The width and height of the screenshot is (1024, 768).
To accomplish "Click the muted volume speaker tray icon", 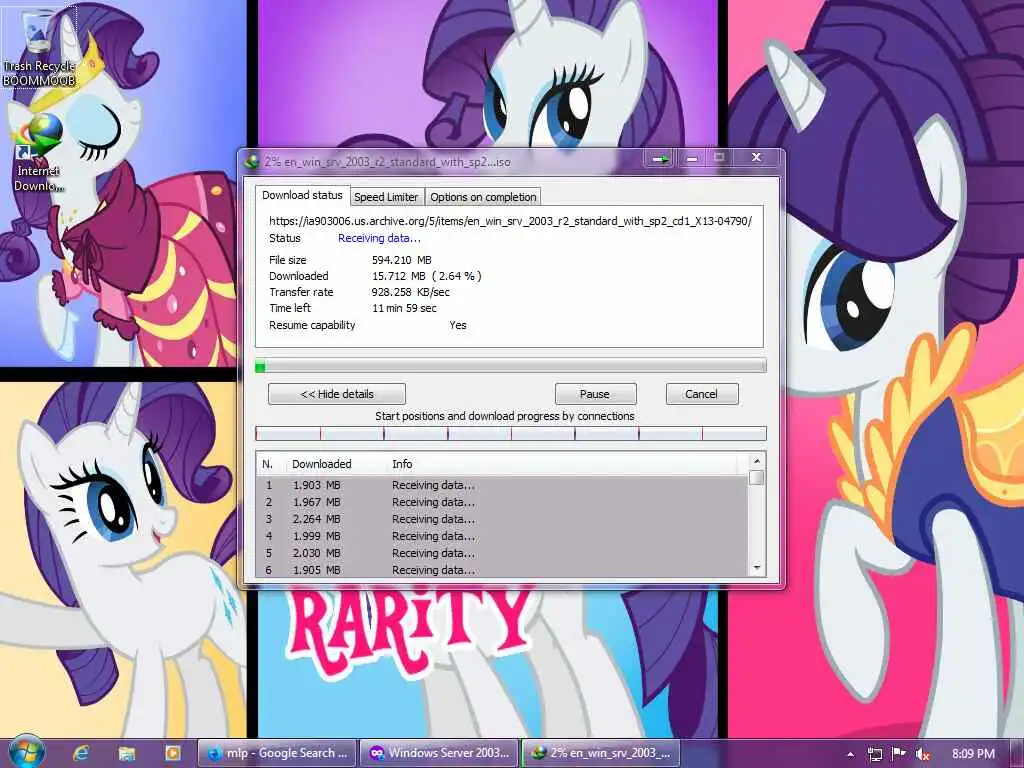I will [922, 754].
